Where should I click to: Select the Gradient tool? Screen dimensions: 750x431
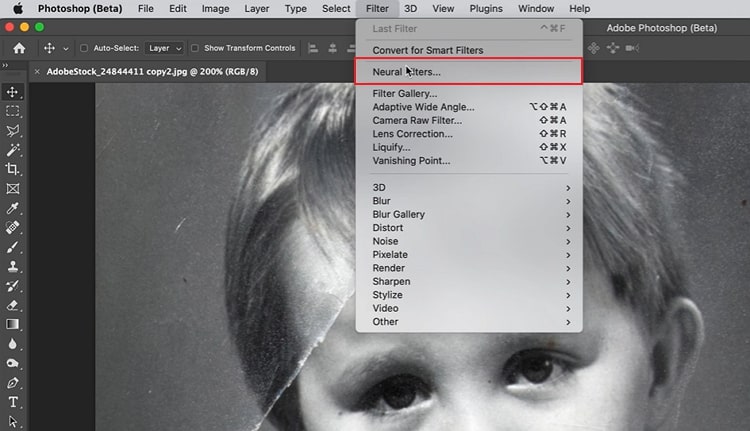click(12, 324)
